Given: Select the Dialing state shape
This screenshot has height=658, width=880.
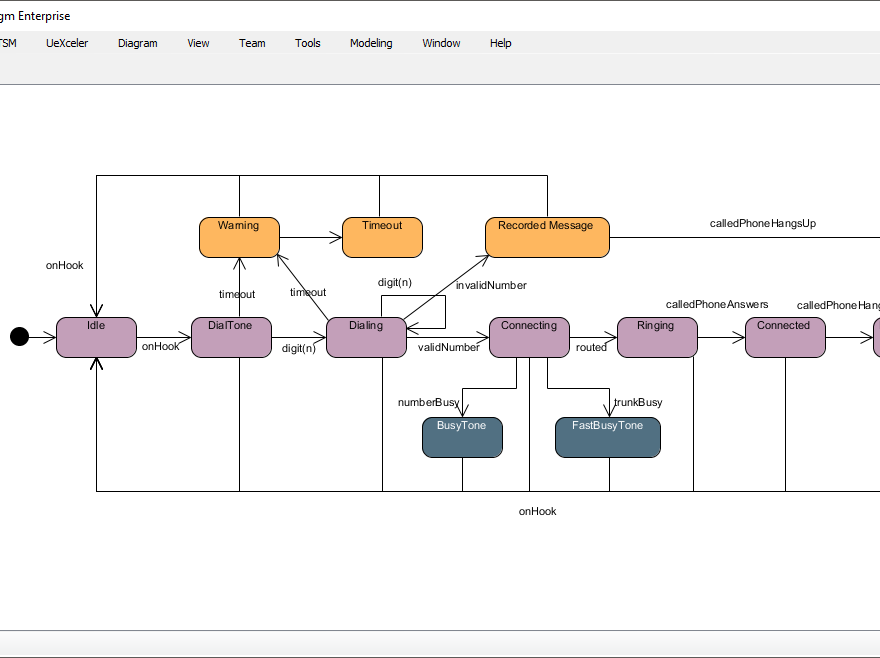Looking at the screenshot, I should coord(366,337).
